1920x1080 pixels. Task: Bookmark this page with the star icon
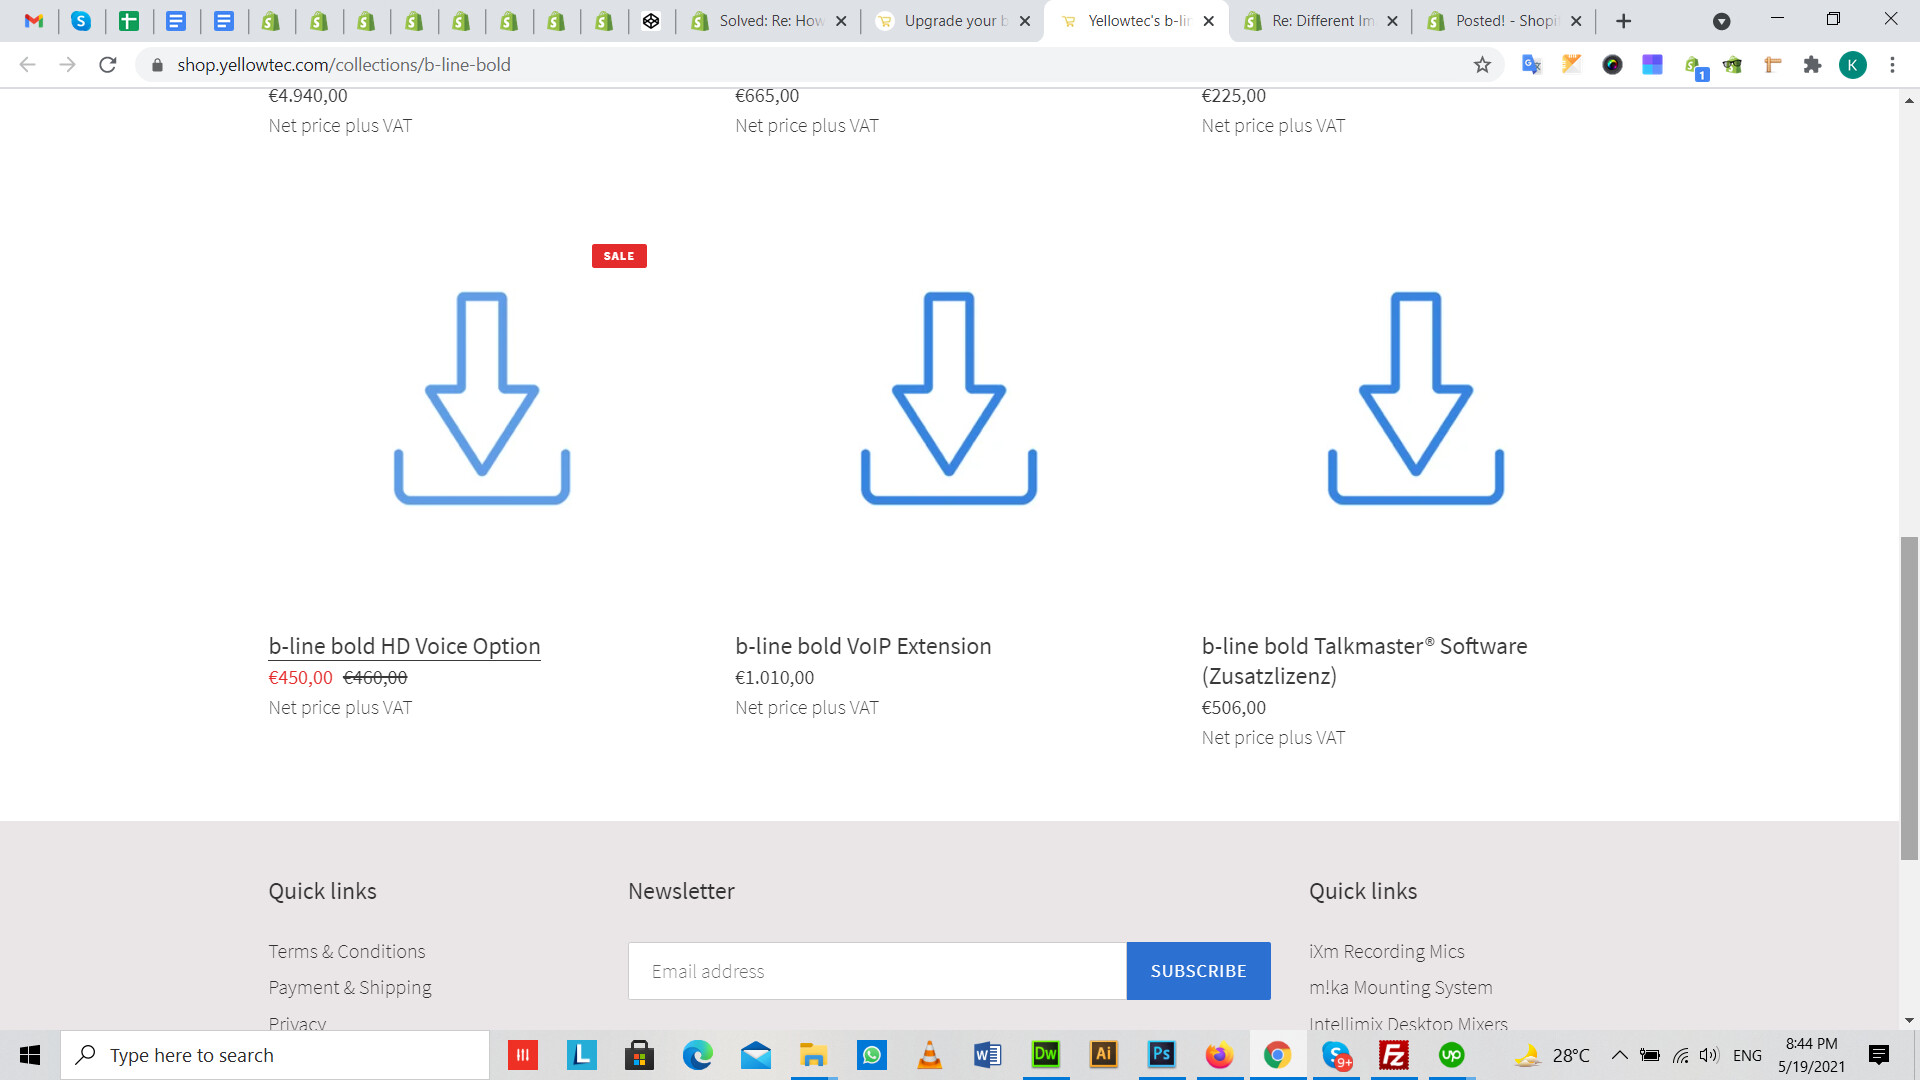(x=1482, y=65)
